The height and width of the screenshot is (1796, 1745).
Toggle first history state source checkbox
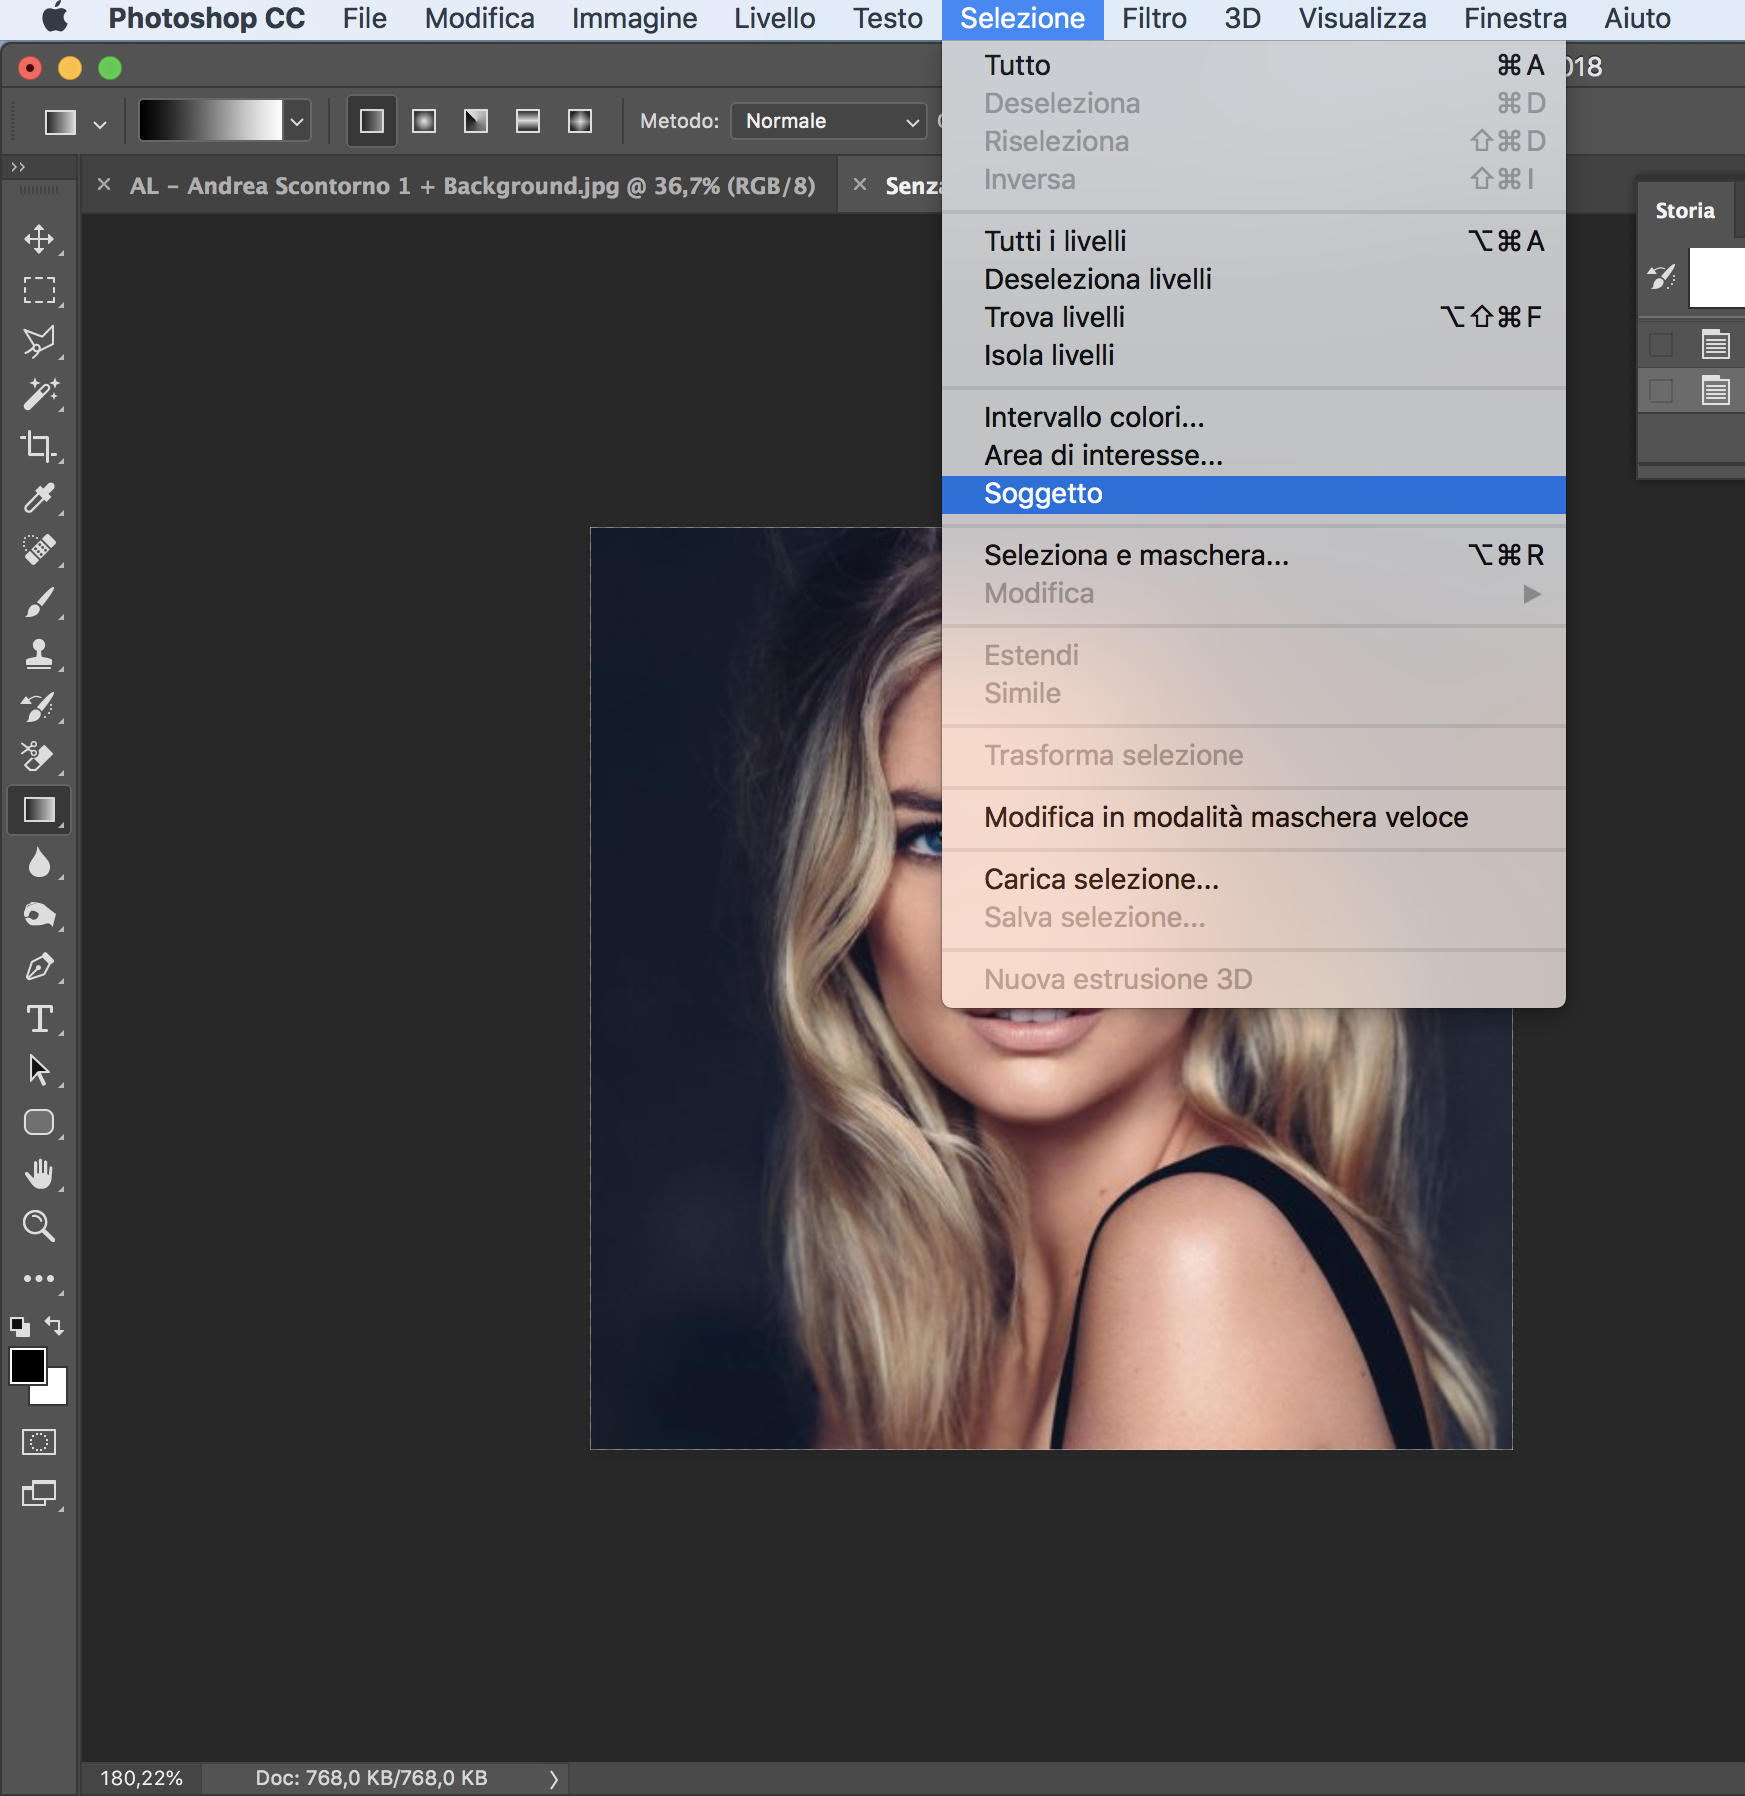1661,345
